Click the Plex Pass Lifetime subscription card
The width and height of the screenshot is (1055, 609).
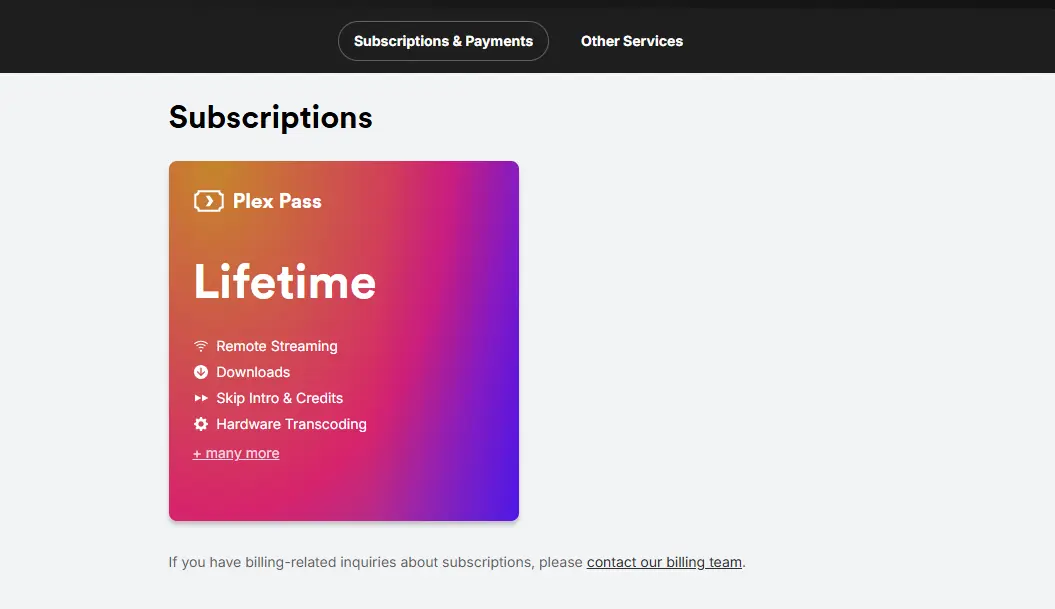(x=344, y=341)
